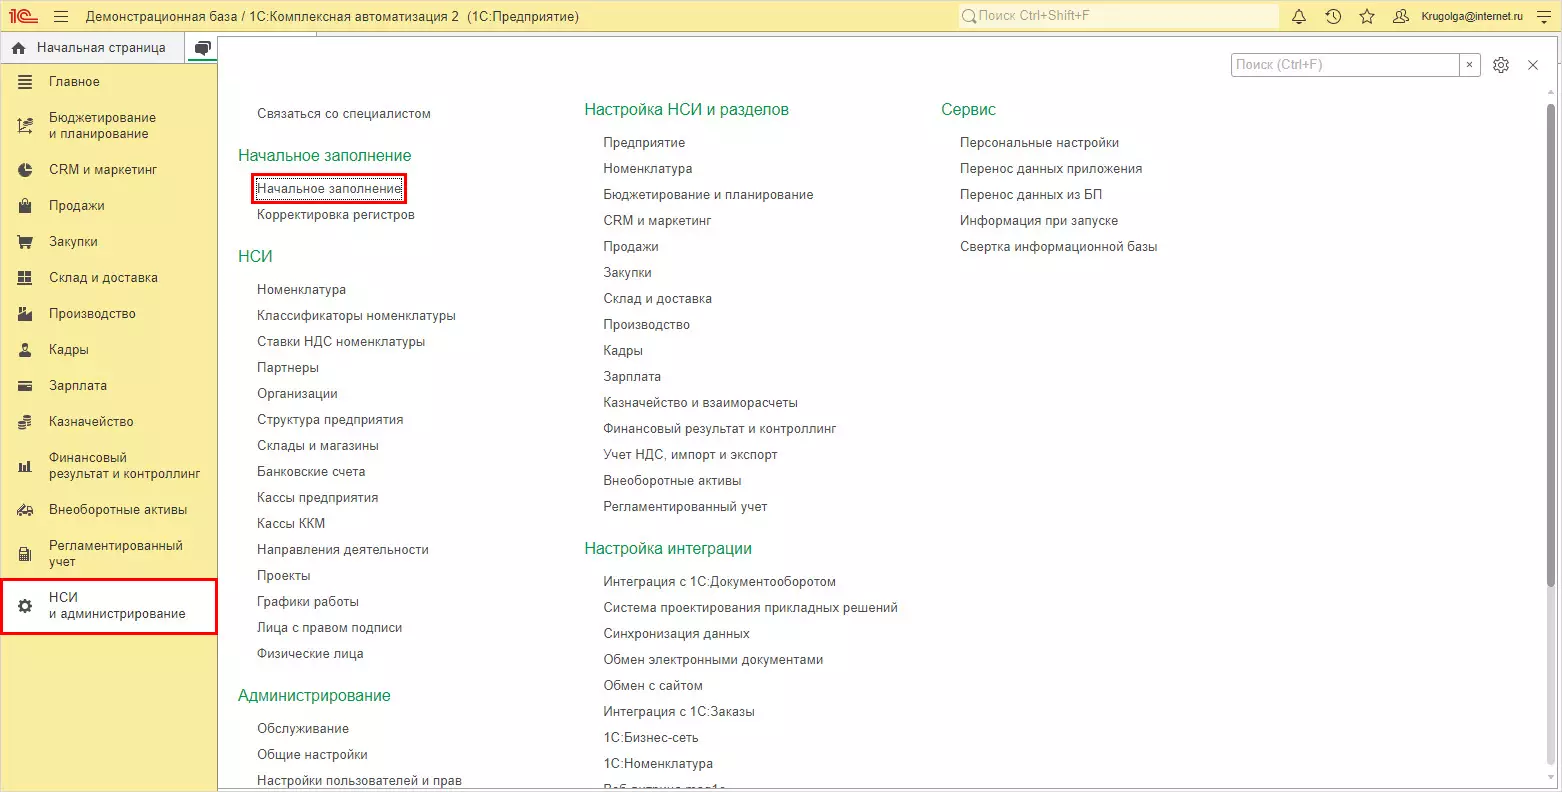The image size is (1562, 792).
Task: Open Предприятие under Настройка НСИ и разделов
Action: click(x=644, y=143)
